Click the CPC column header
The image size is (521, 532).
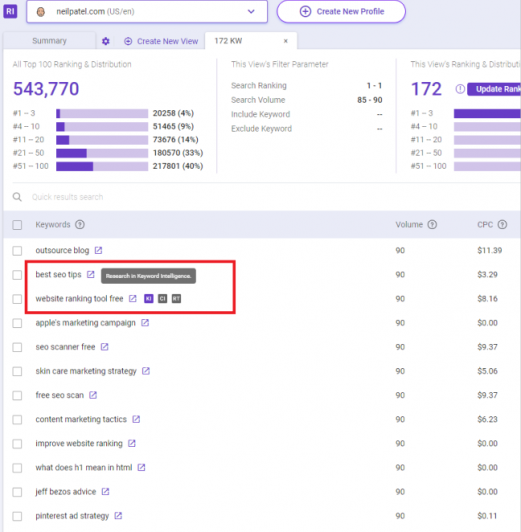[x=485, y=225]
